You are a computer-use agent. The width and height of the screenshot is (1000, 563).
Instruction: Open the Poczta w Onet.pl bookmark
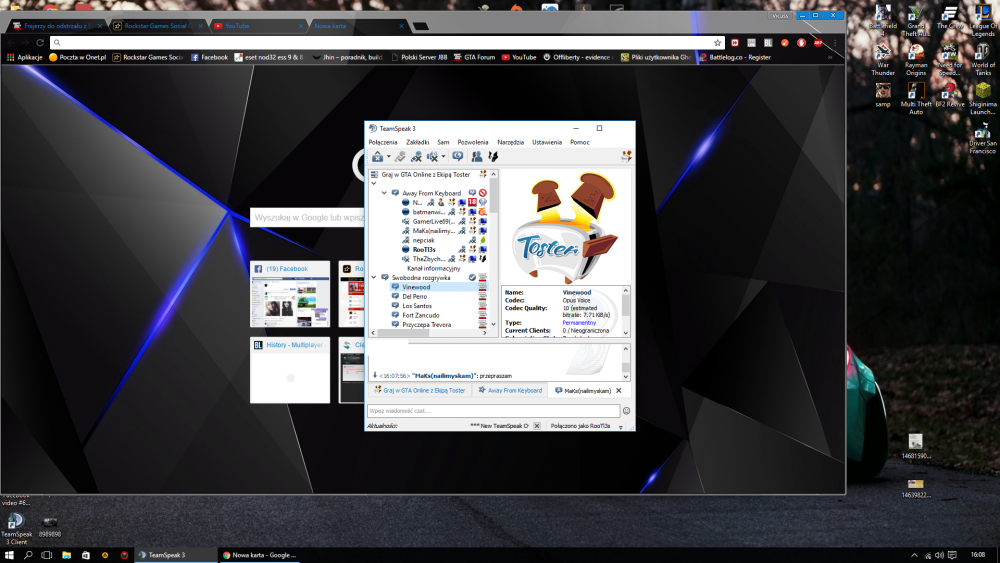[77, 57]
